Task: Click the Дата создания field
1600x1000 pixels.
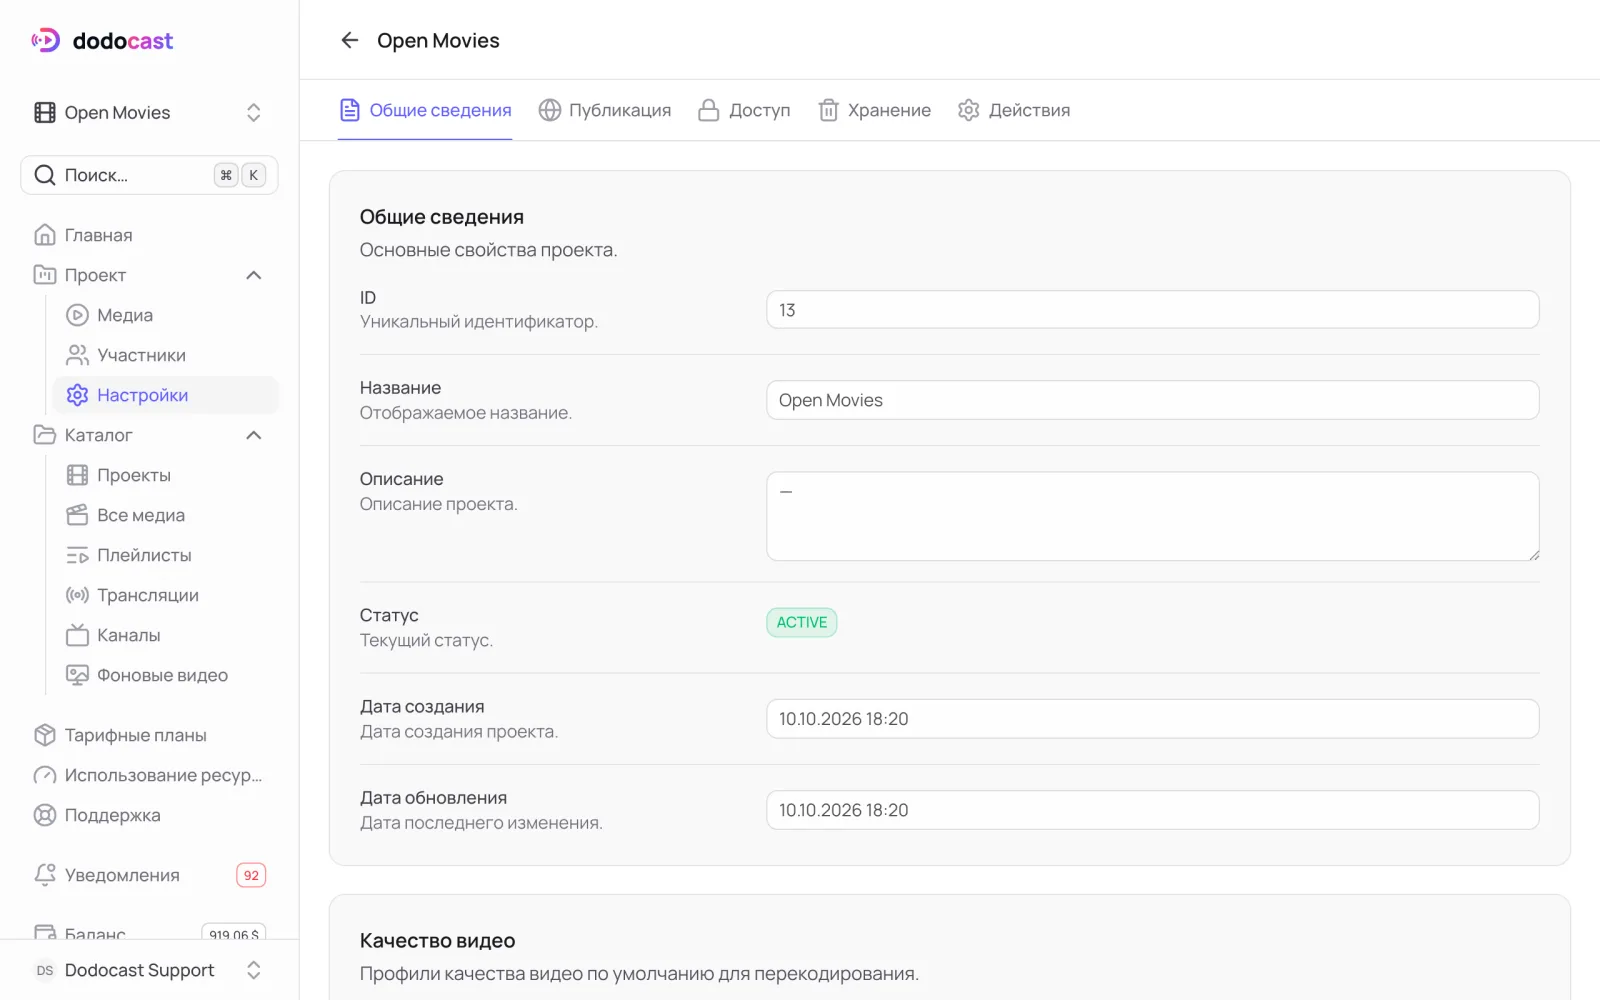Action: point(1152,719)
